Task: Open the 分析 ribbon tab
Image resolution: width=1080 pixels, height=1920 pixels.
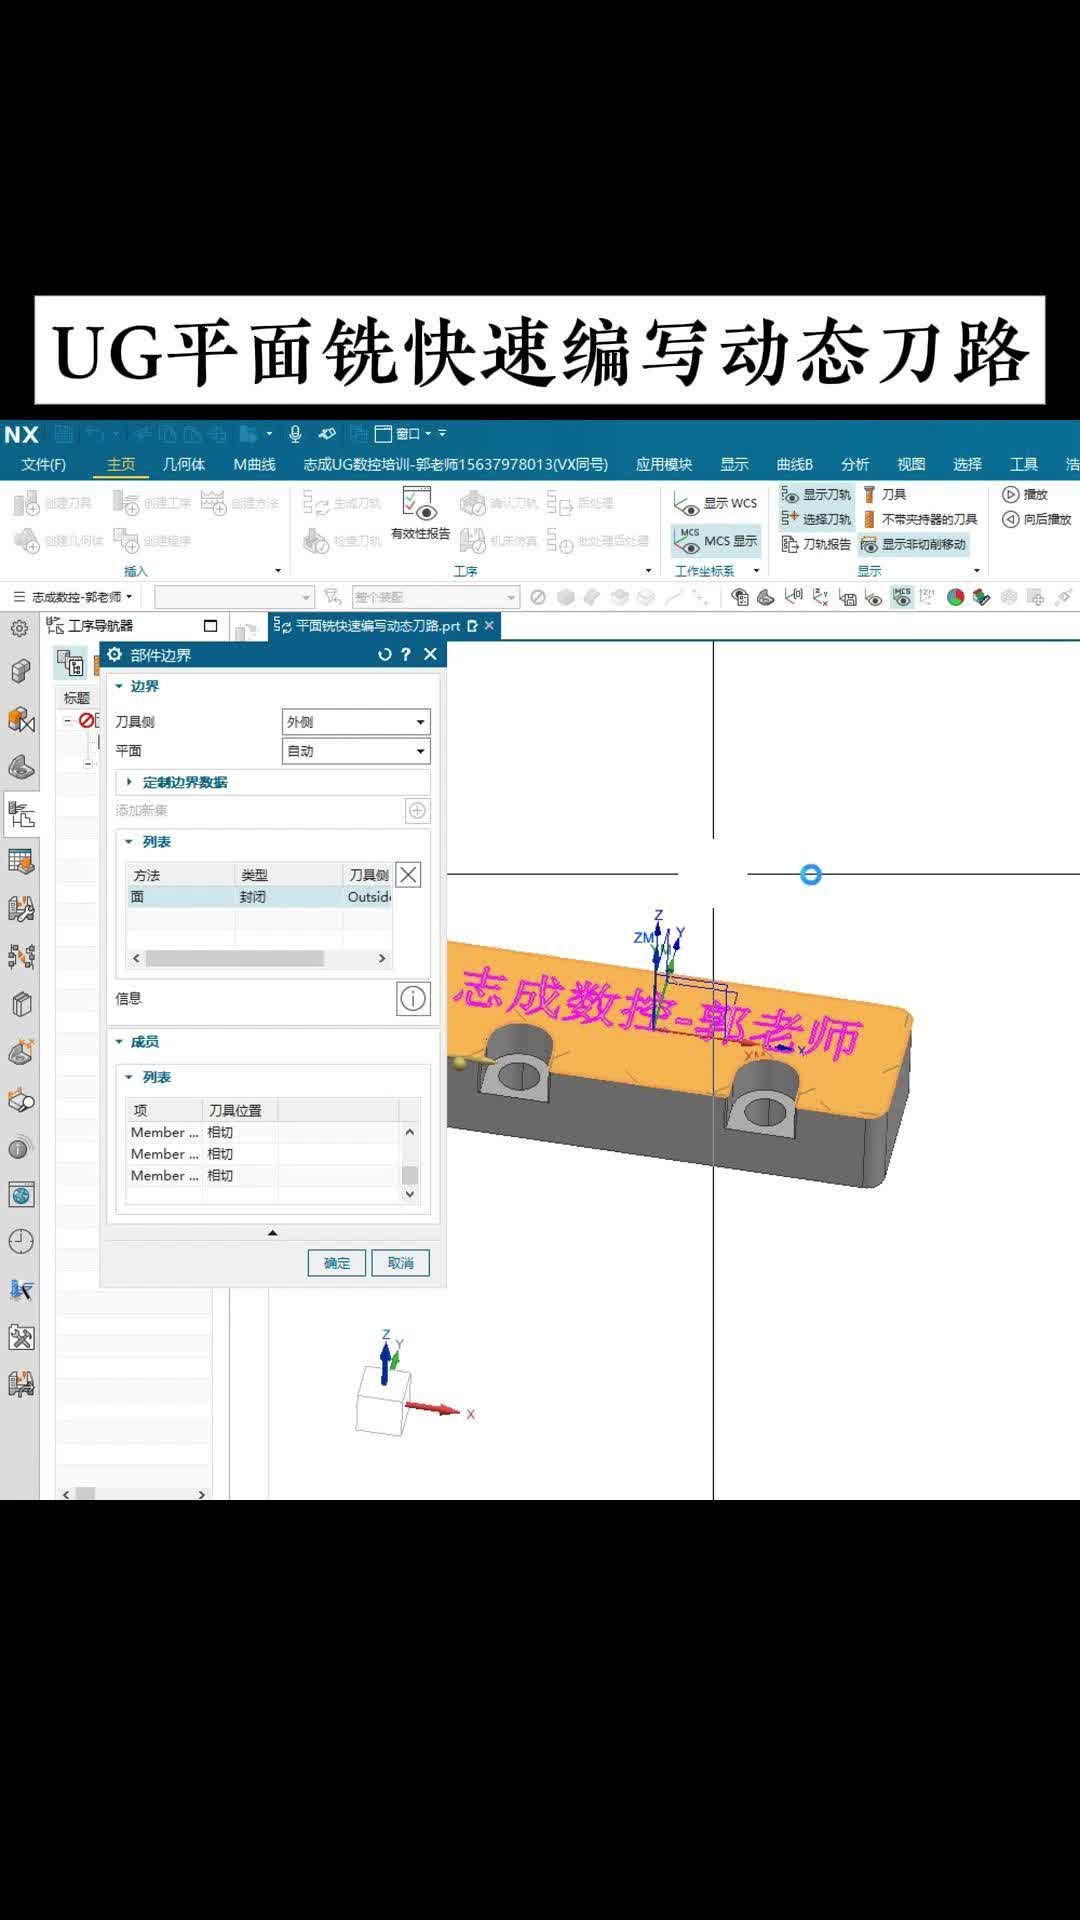Action: [x=855, y=464]
